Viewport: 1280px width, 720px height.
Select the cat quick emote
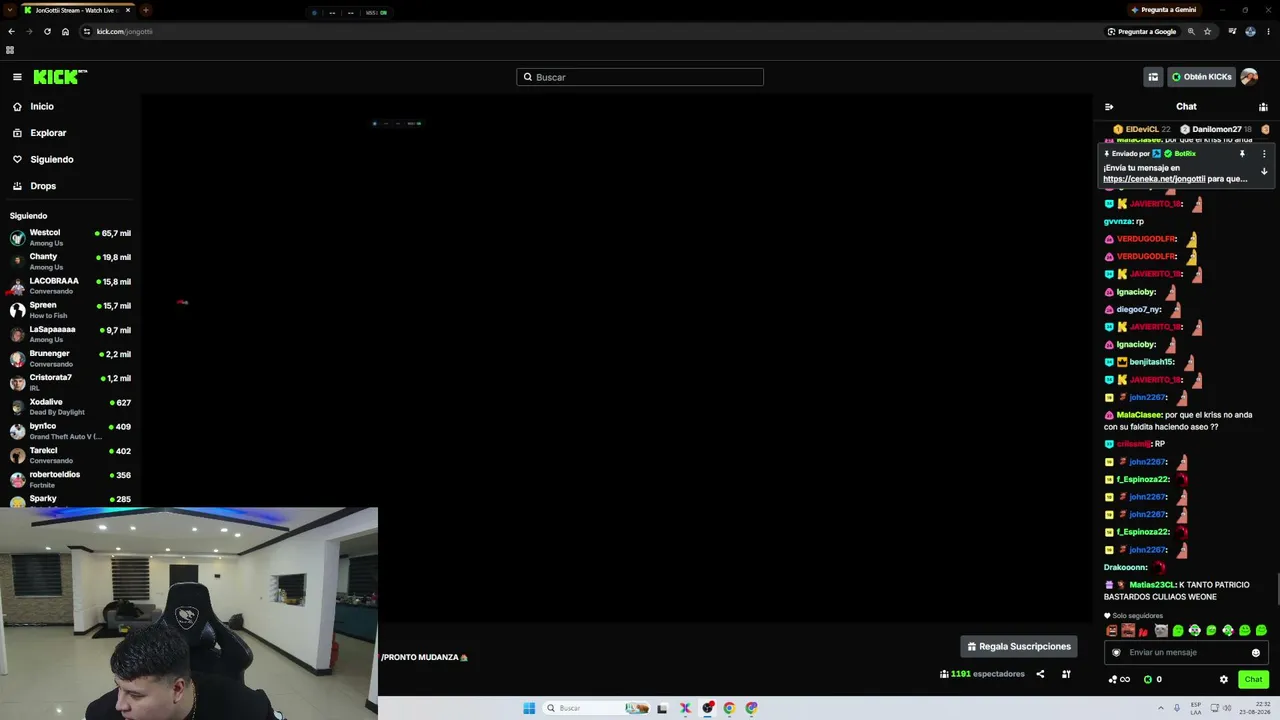(1161, 631)
